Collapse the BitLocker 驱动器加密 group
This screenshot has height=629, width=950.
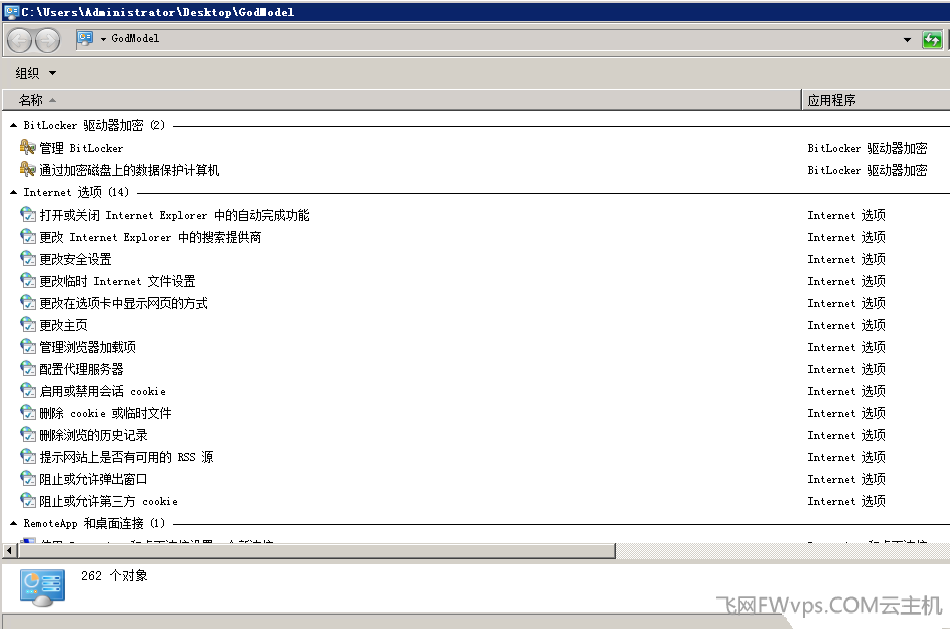pyautogui.click(x=13, y=125)
